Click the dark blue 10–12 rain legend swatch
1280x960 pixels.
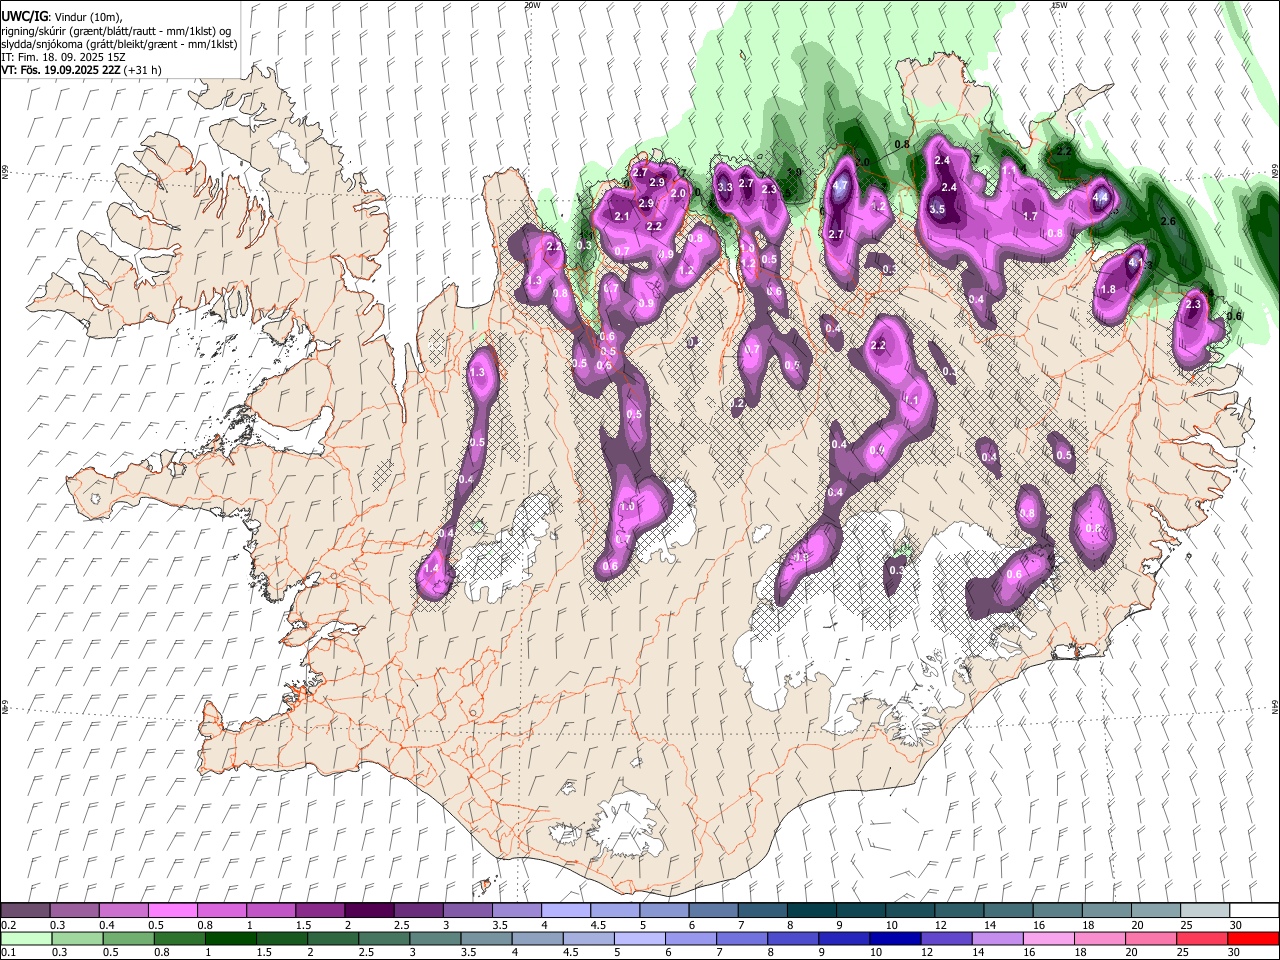click(895, 939)
